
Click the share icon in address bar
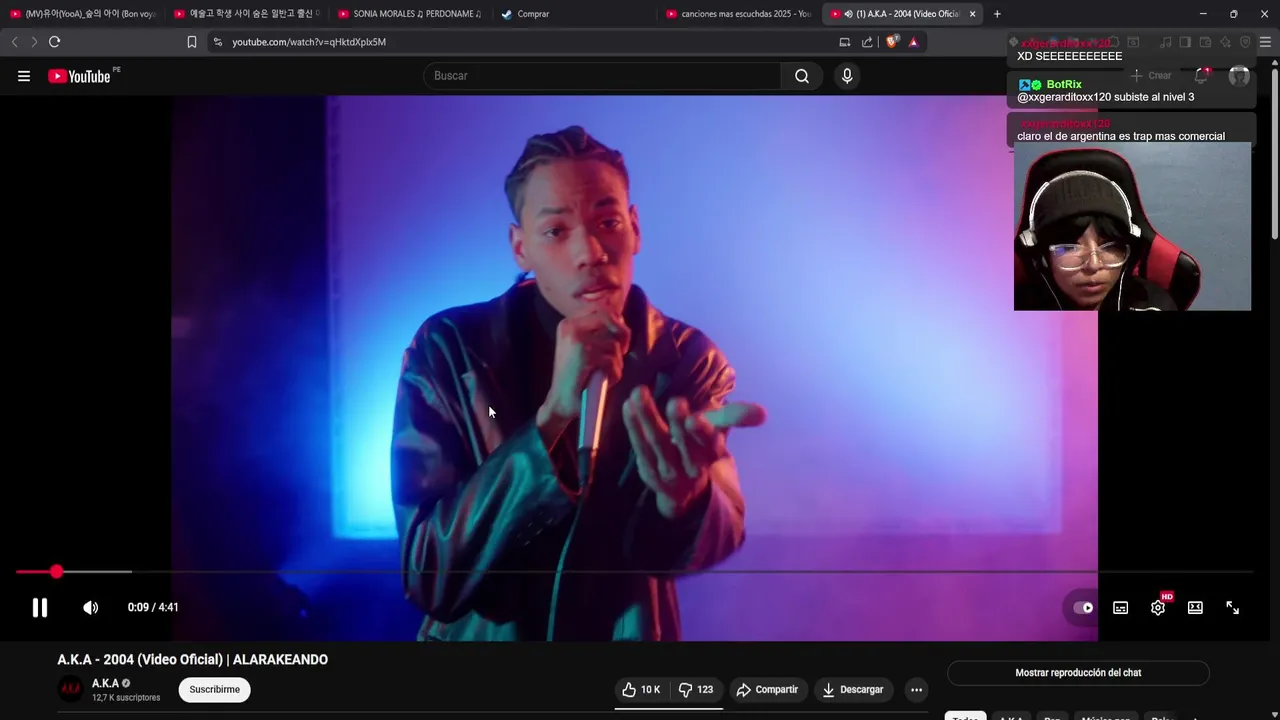pos(867,42)
